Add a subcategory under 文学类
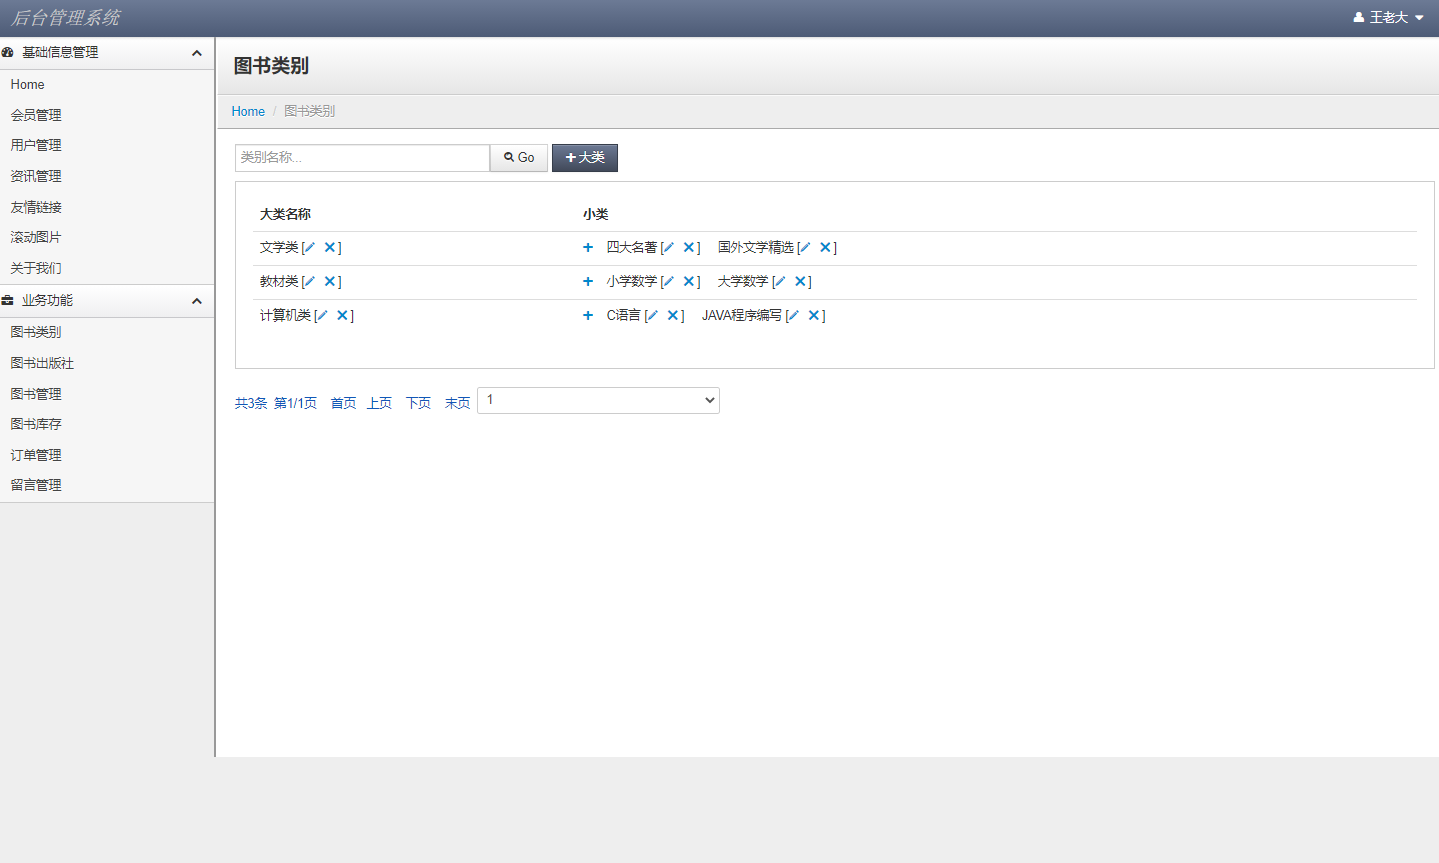The image size is (1439, 863). pyautogui.click(x=587, y=247)
